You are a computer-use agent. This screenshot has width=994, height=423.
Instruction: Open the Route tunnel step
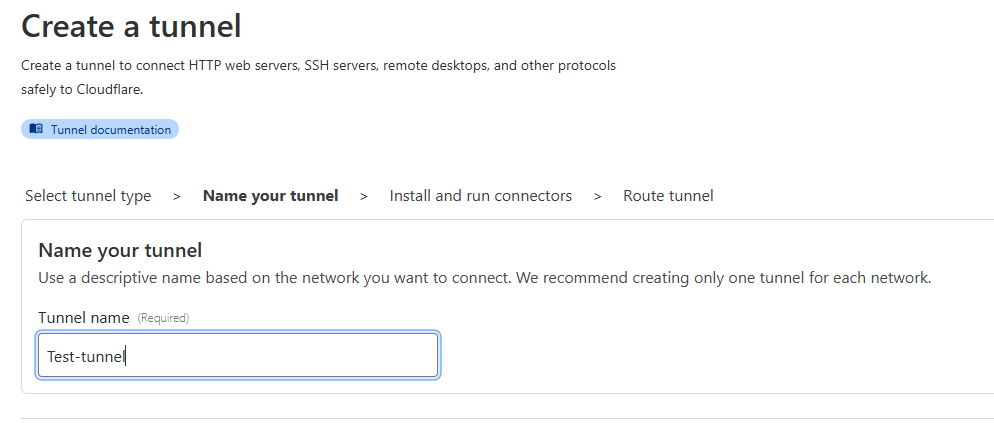point(668,196)
